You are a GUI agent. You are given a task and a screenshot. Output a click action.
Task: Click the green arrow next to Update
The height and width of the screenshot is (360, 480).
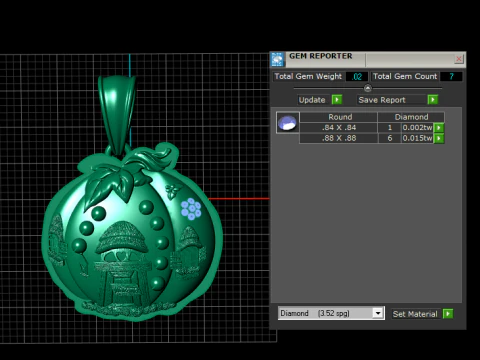(337, 100)
